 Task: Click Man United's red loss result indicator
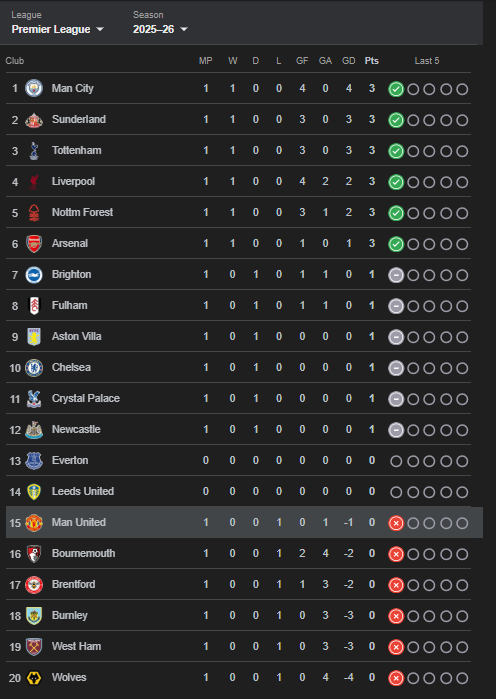point(396,523)
